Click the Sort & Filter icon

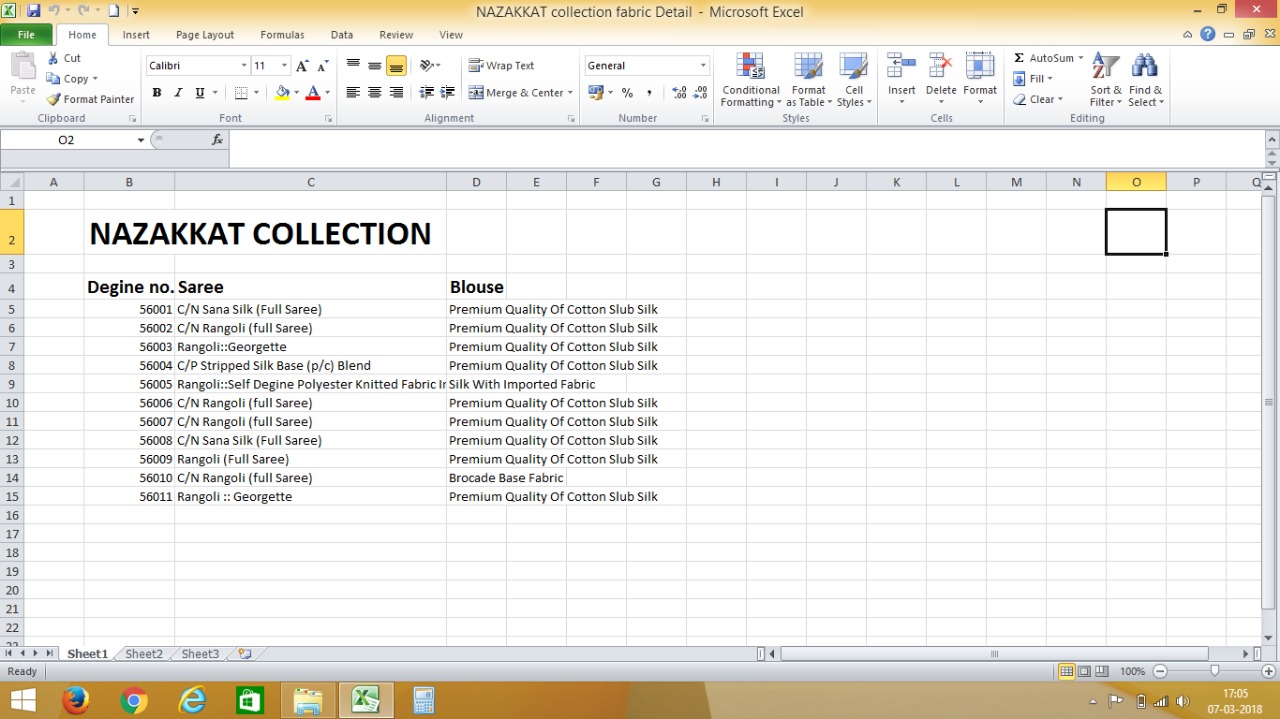[1105, 67]
